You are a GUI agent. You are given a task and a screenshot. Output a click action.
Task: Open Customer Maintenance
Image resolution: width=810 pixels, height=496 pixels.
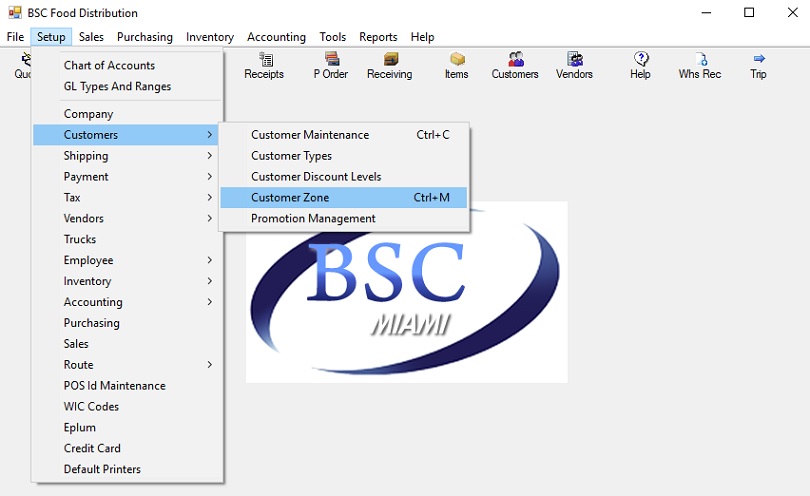click(344, 135)
